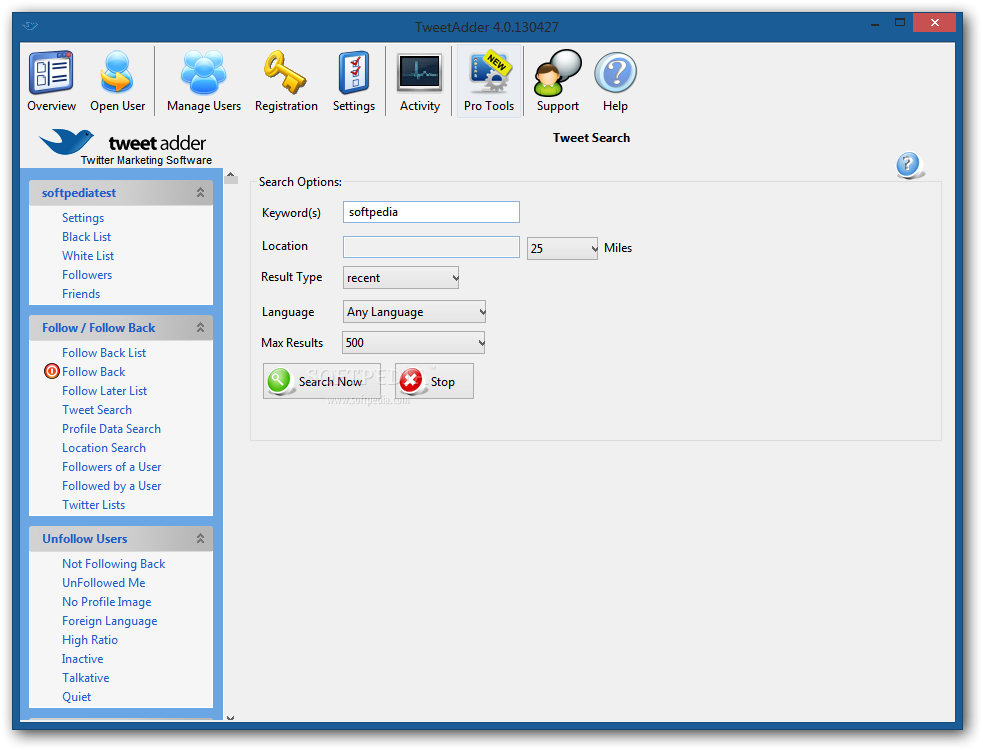Click the red Follow Back status icon
This screenshot has height=750, width=983.
(51, 371)
